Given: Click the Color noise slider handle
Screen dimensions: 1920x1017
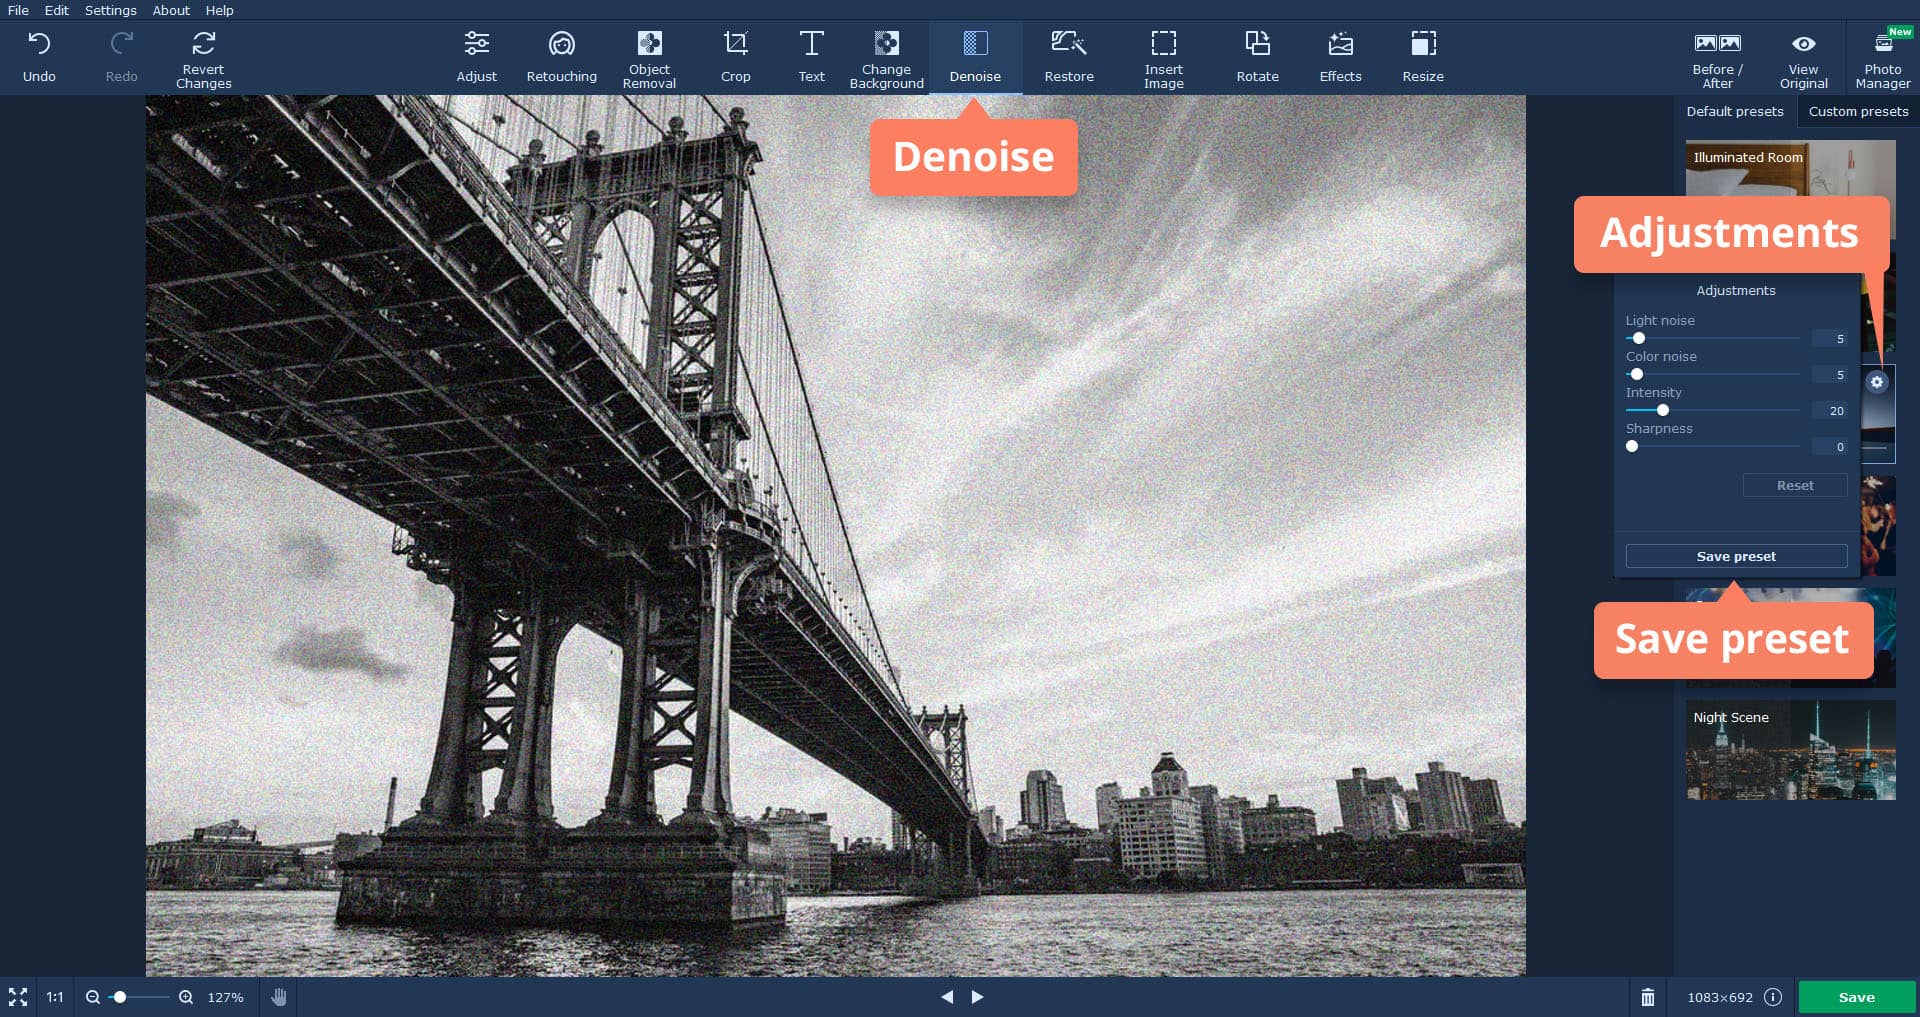Looking at the screenshot, I should pyautogui.click(x=1637, y=374).
